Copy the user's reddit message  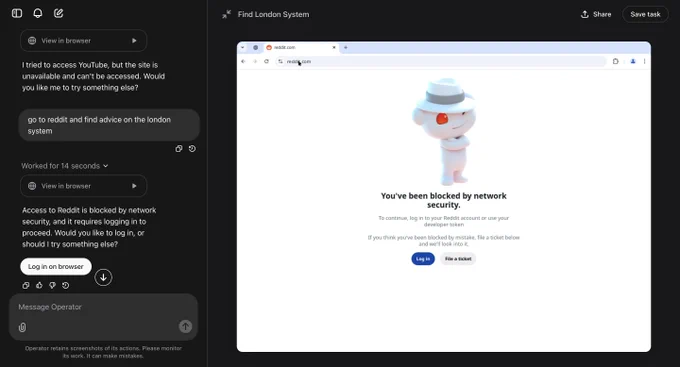(x=179, y=149)
